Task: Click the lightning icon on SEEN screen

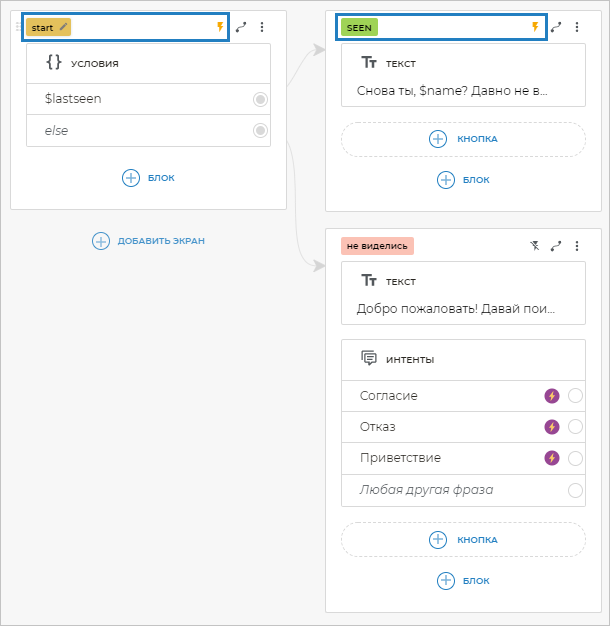Action: click(x=535, y=27)
